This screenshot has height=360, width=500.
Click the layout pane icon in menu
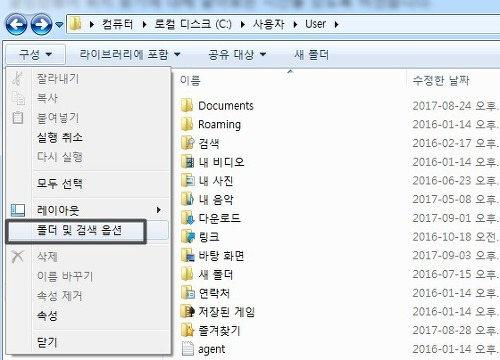click(18, 210)
